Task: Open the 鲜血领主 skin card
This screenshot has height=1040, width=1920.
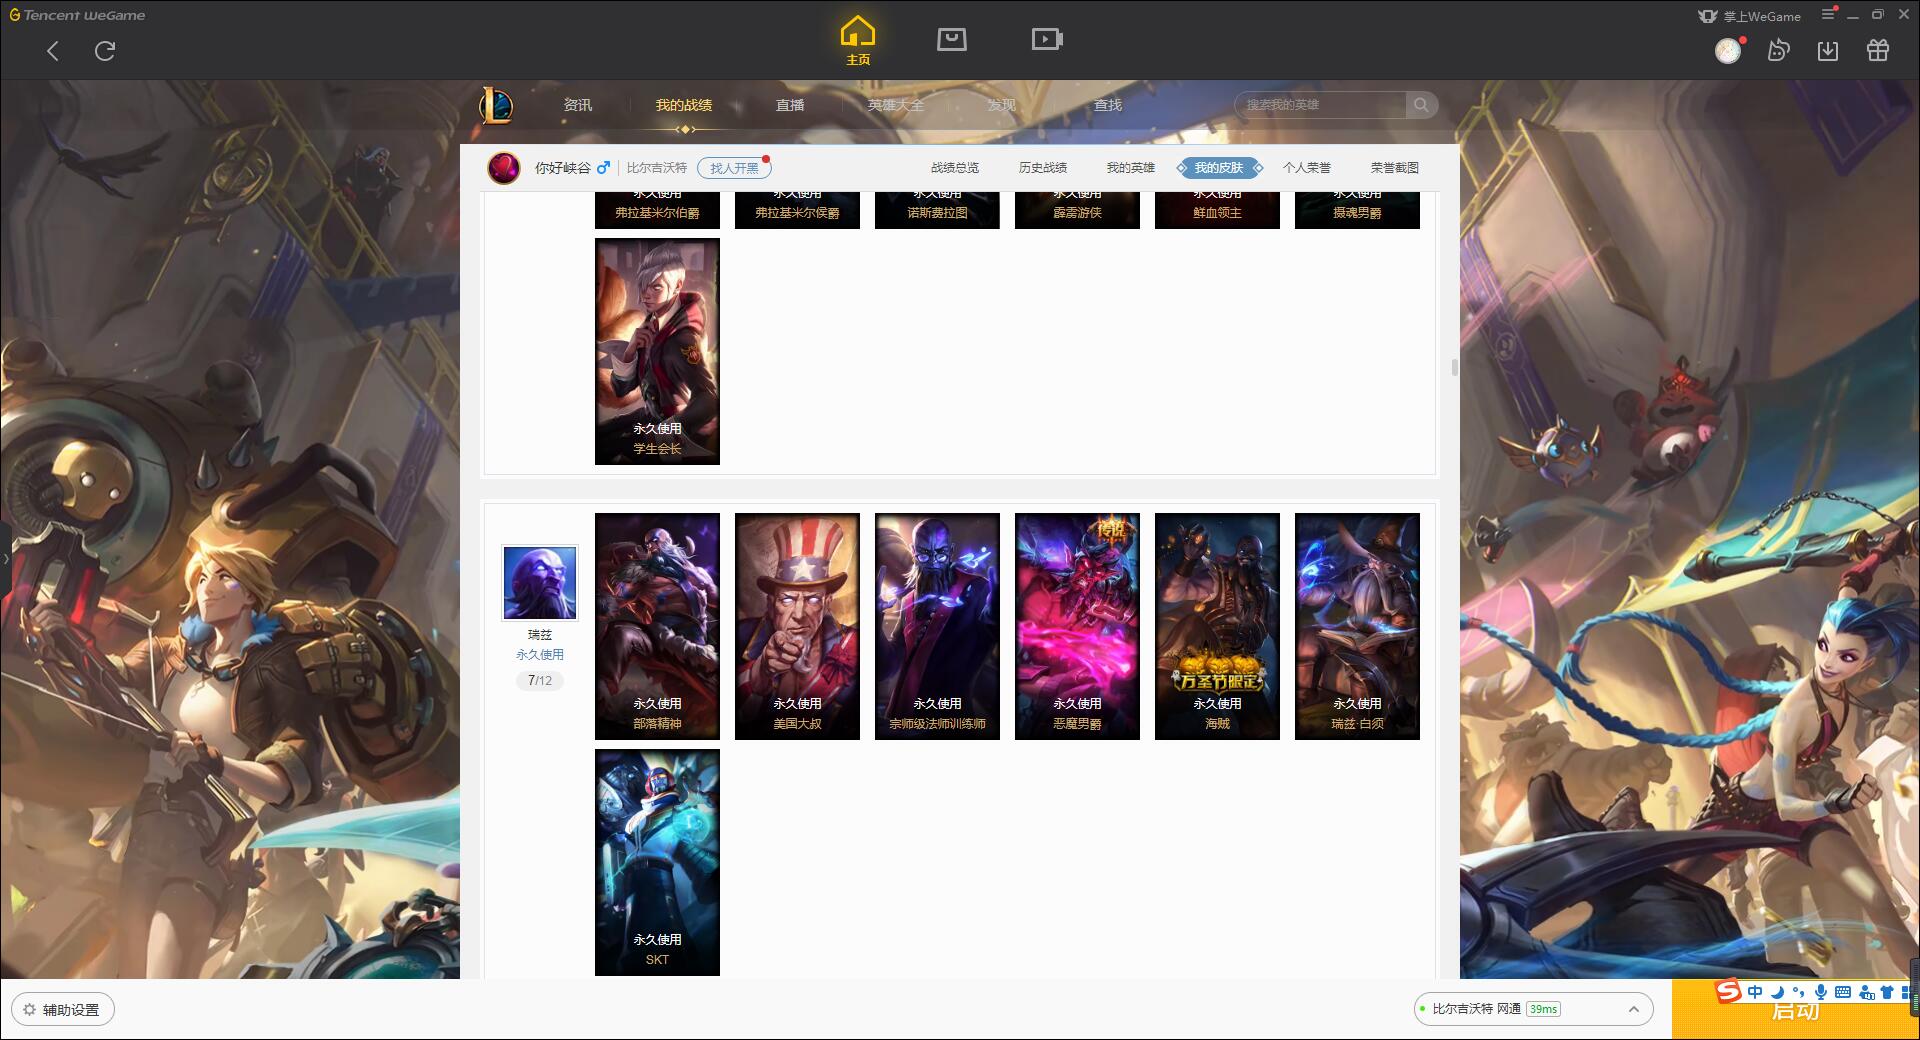Action: click(x=1217, y=210)
